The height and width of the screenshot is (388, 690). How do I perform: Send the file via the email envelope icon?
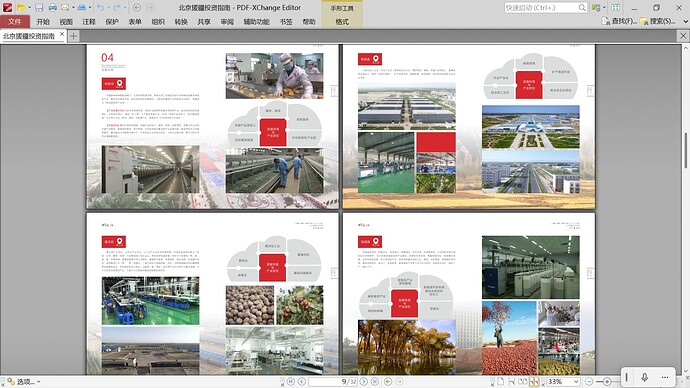click(x=65, y=7)
